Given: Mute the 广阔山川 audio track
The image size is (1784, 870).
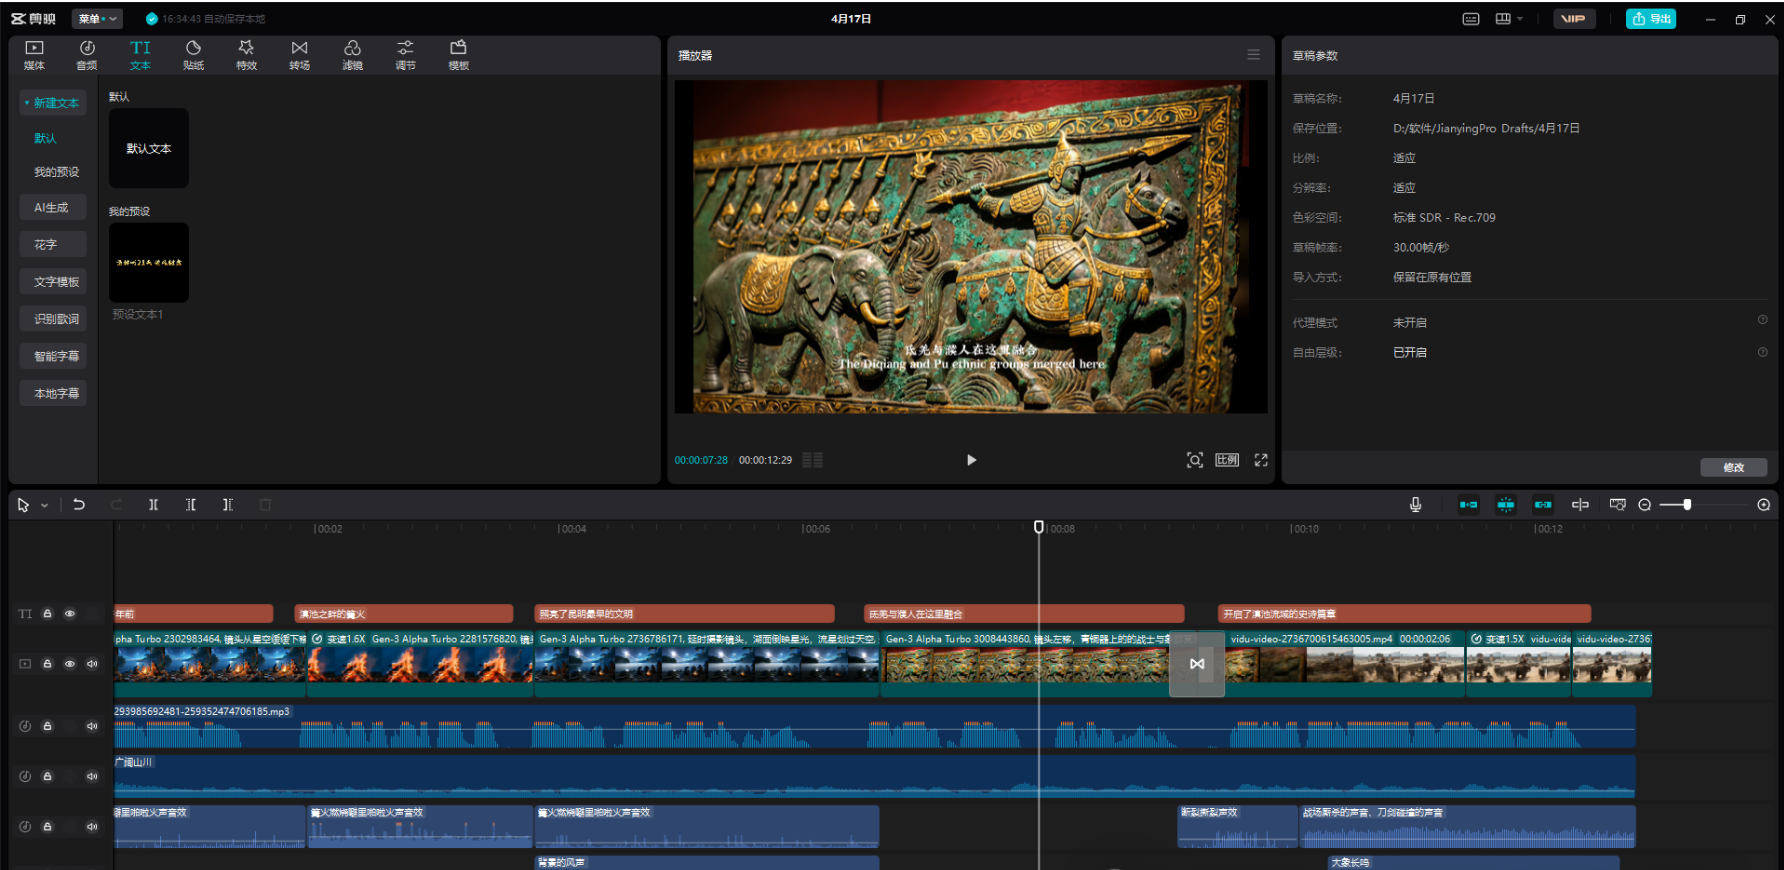Looking at the screenshot, I should tap(92, 776).
